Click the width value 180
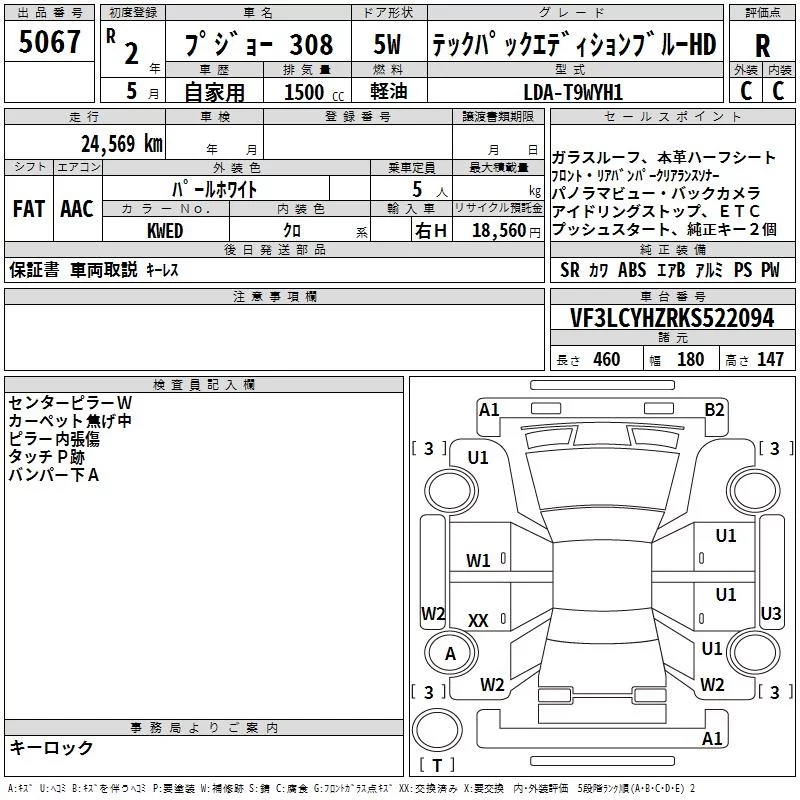 [690, 360]
